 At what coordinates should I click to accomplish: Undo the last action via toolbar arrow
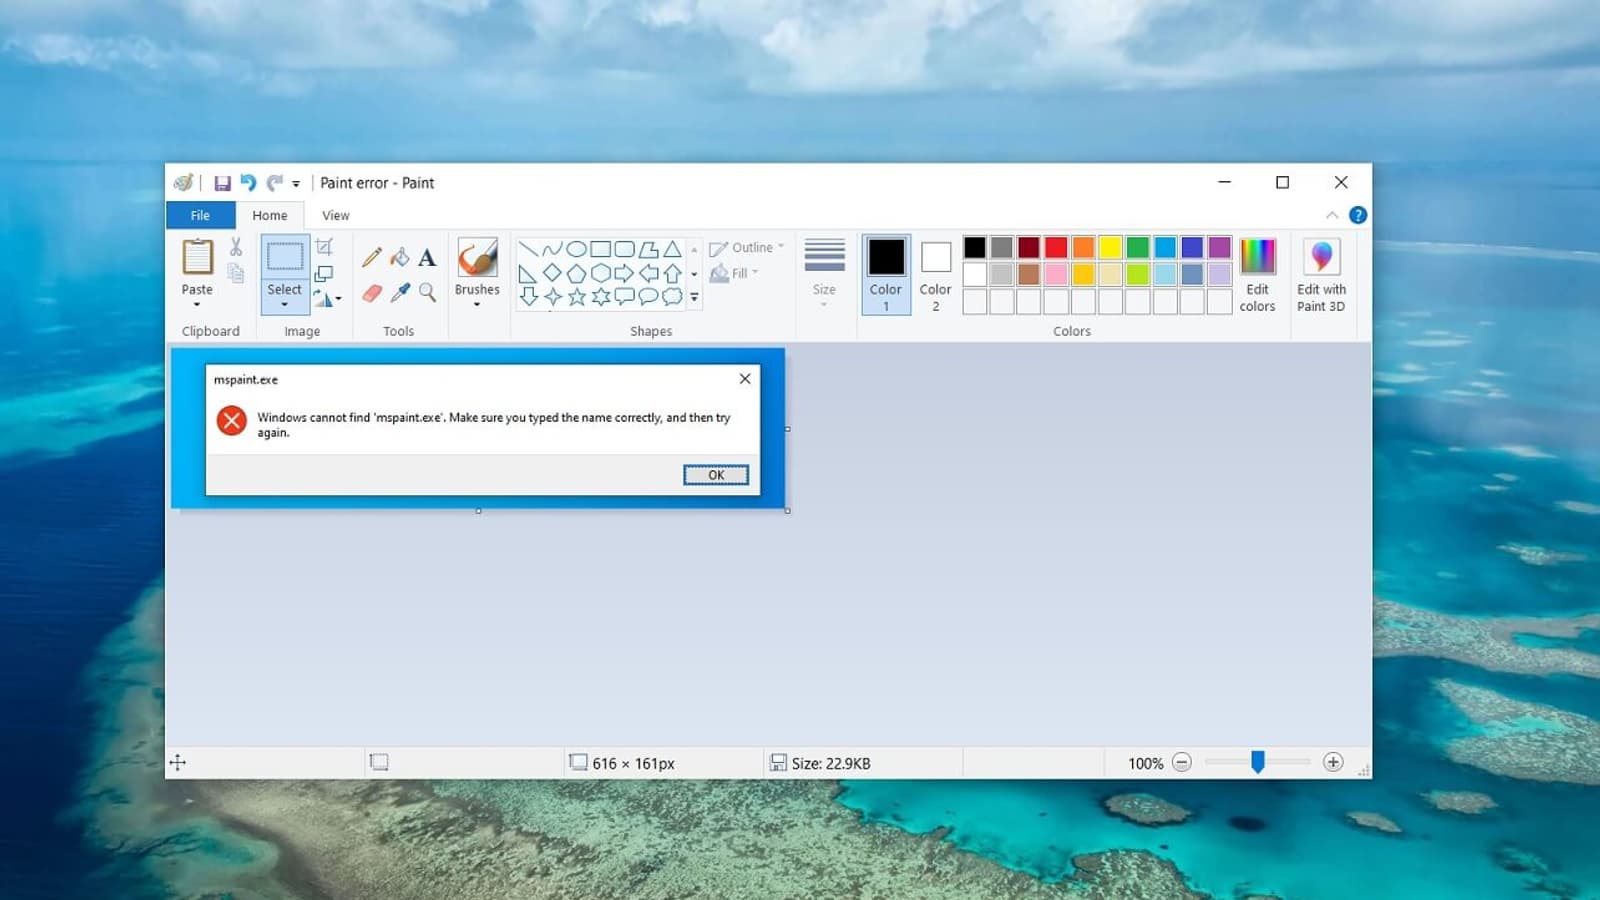click(248, 183)
